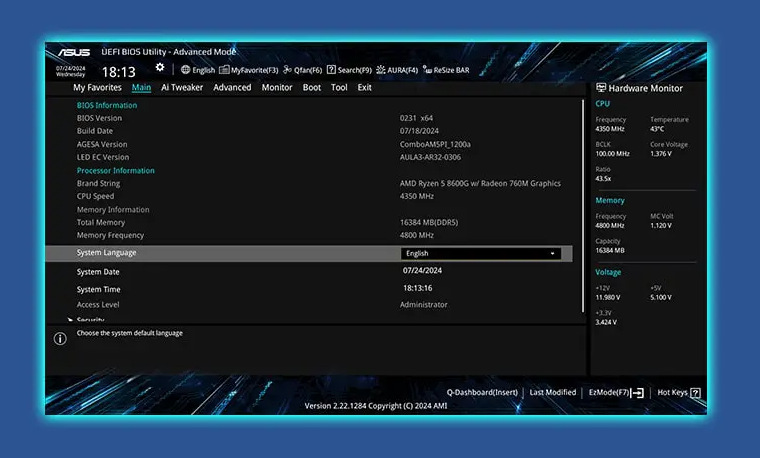
Task: Click the EzMode(F7) switch arrow icon
Action: (638, 393)
